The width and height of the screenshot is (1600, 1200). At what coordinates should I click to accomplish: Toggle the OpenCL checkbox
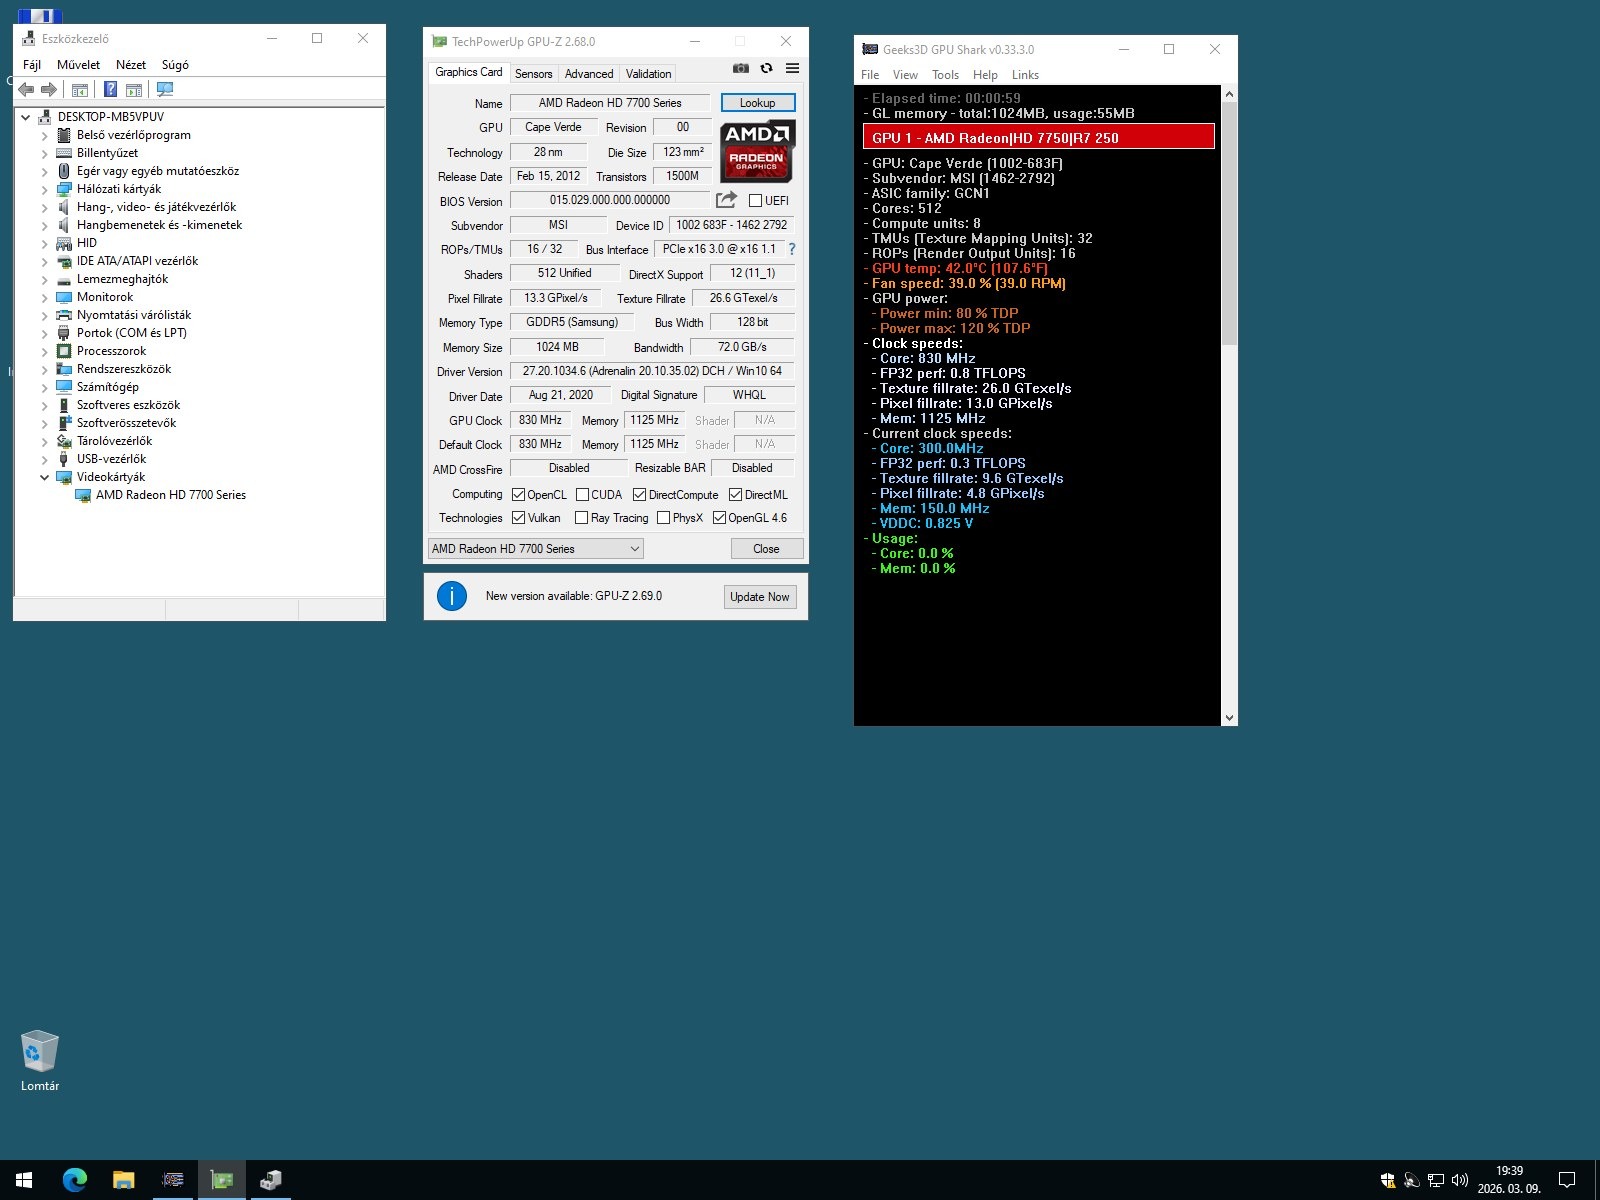[519, 495]
